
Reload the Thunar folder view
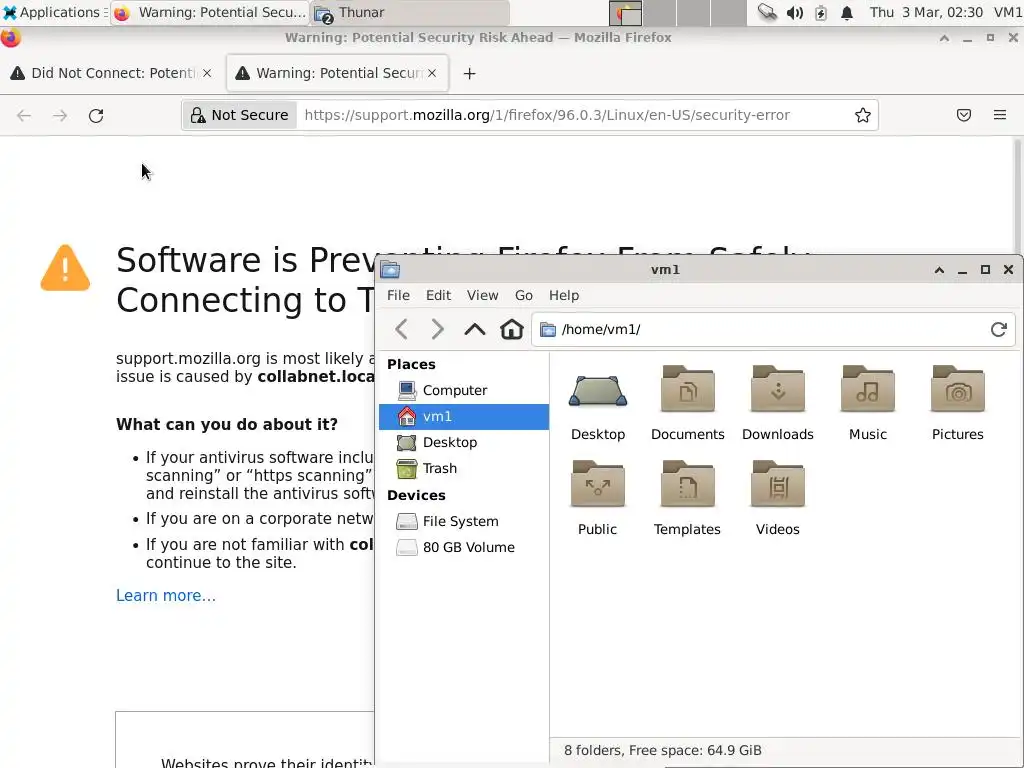(x=999, y=329)
